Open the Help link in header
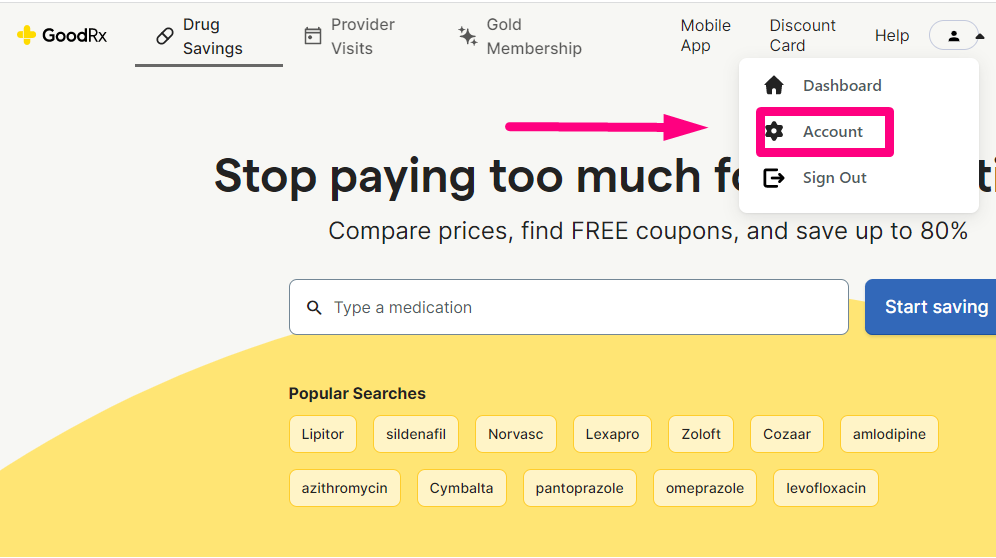Image resolution: width=996 pixels, height=558 pixels. click(892, 36)
